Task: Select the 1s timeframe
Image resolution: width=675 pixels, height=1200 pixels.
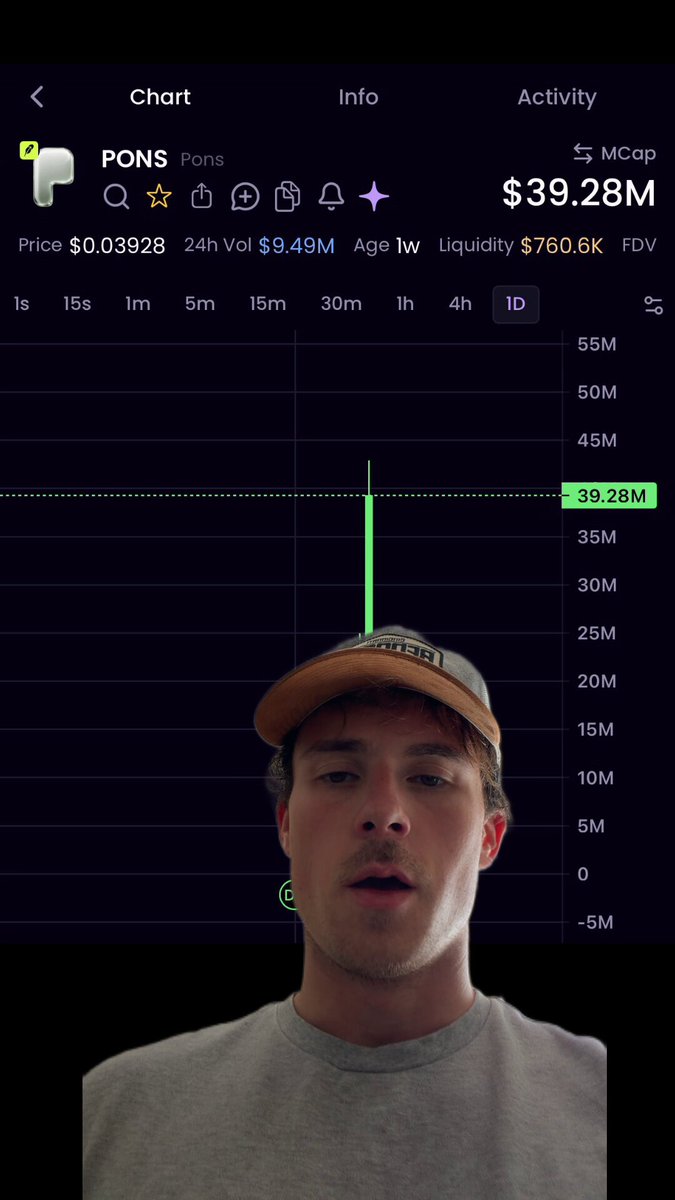Action: (x=21, y=304)
